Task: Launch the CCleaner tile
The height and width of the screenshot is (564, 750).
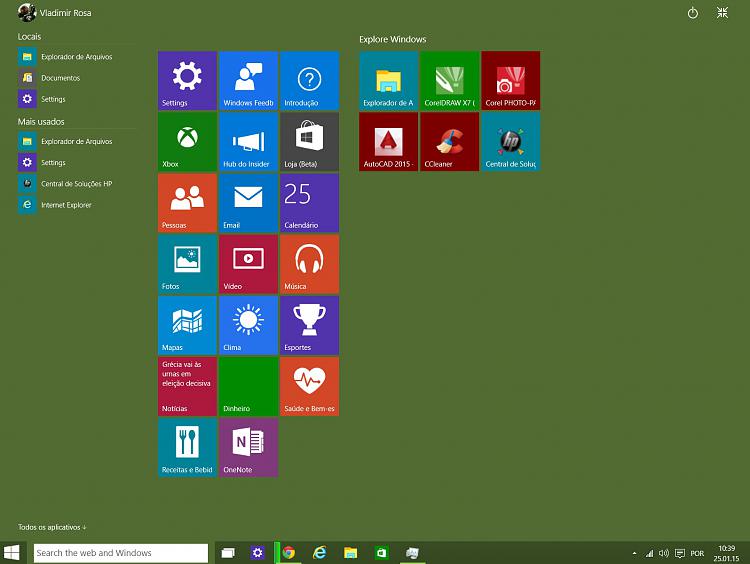Action: pos(450,142)
